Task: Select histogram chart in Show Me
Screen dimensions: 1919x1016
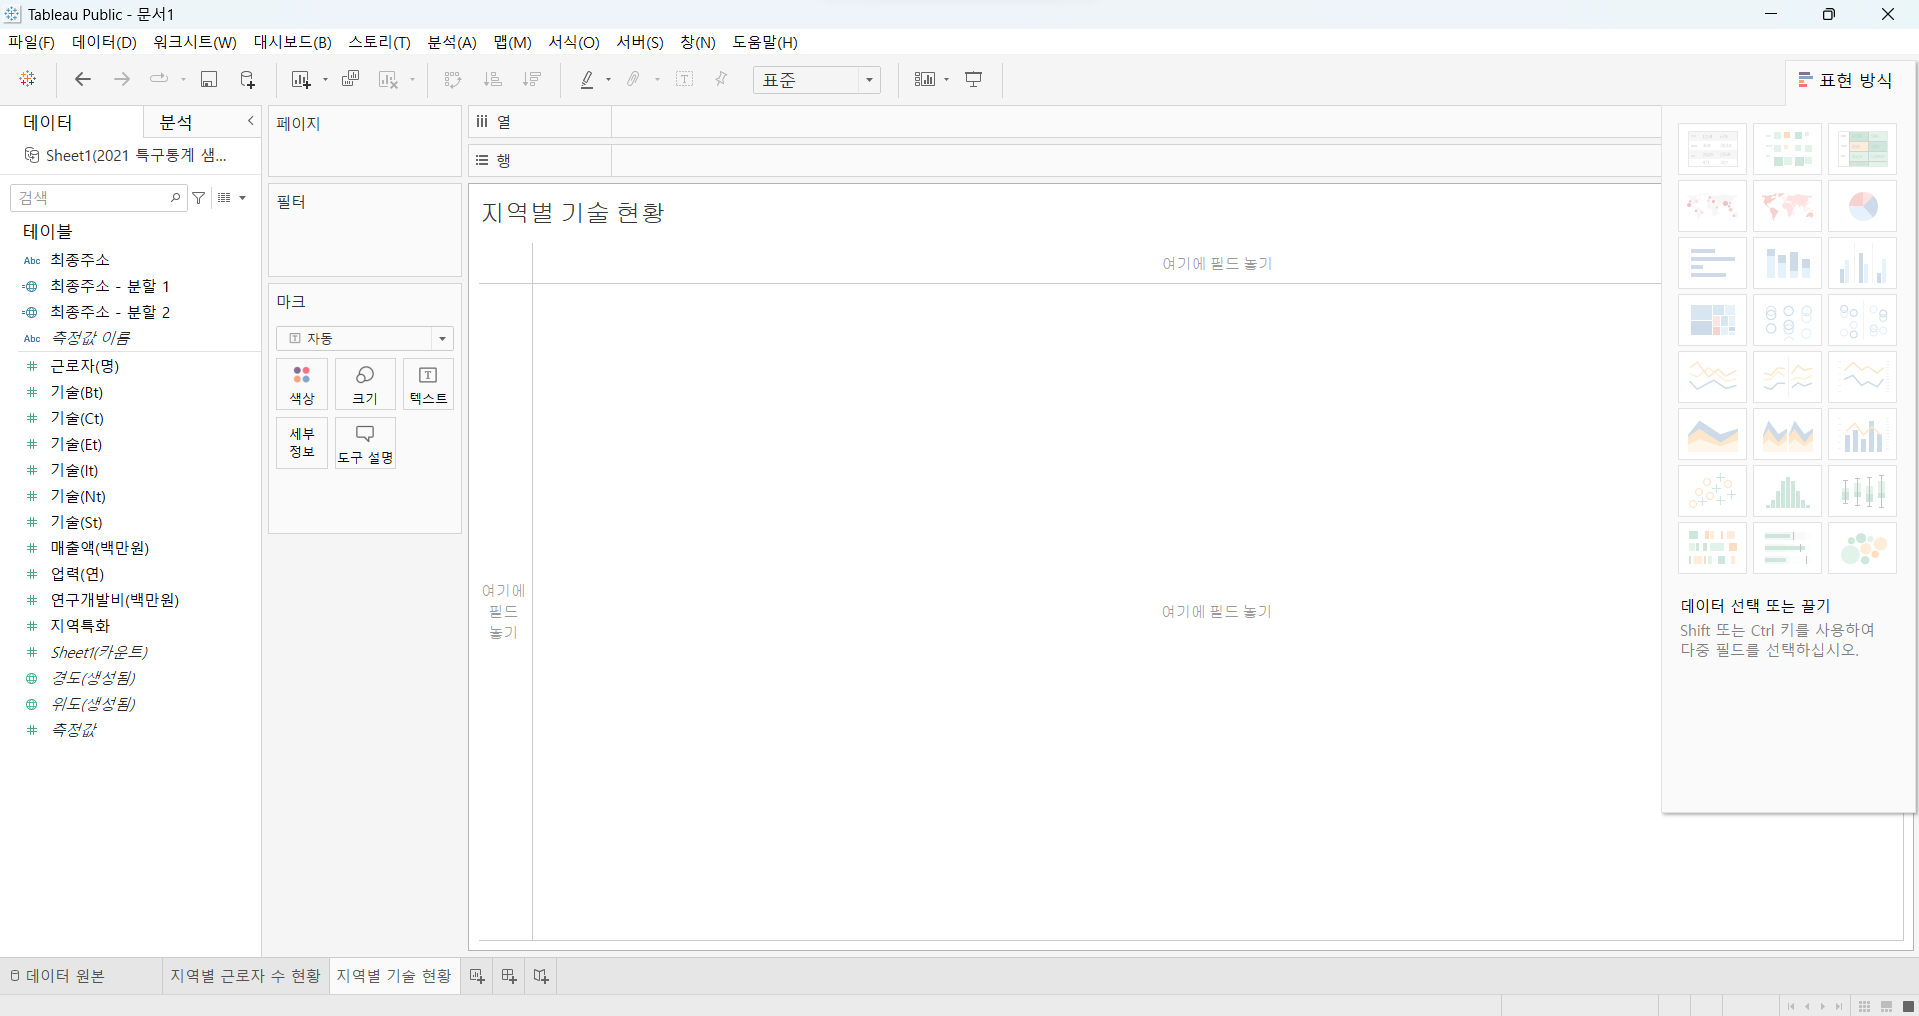Action: pos(1787,491)
